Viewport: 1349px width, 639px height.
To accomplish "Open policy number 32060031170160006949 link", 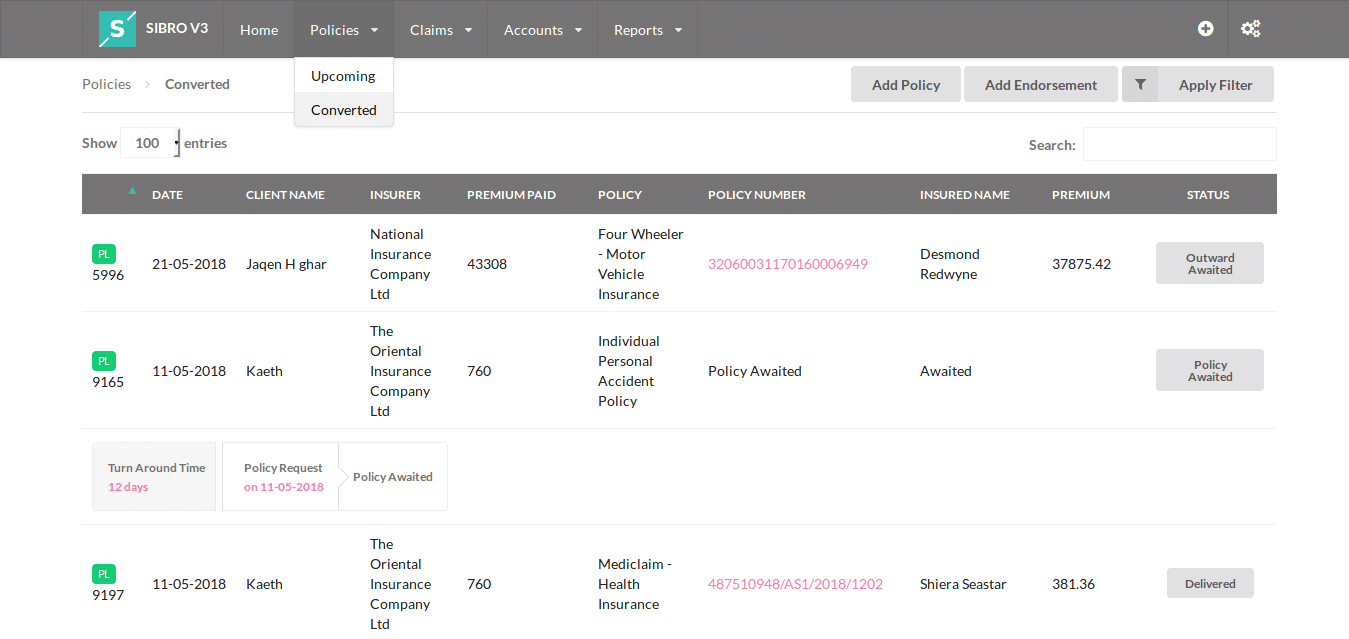I will pyautogui.click(x=788, y=264).
